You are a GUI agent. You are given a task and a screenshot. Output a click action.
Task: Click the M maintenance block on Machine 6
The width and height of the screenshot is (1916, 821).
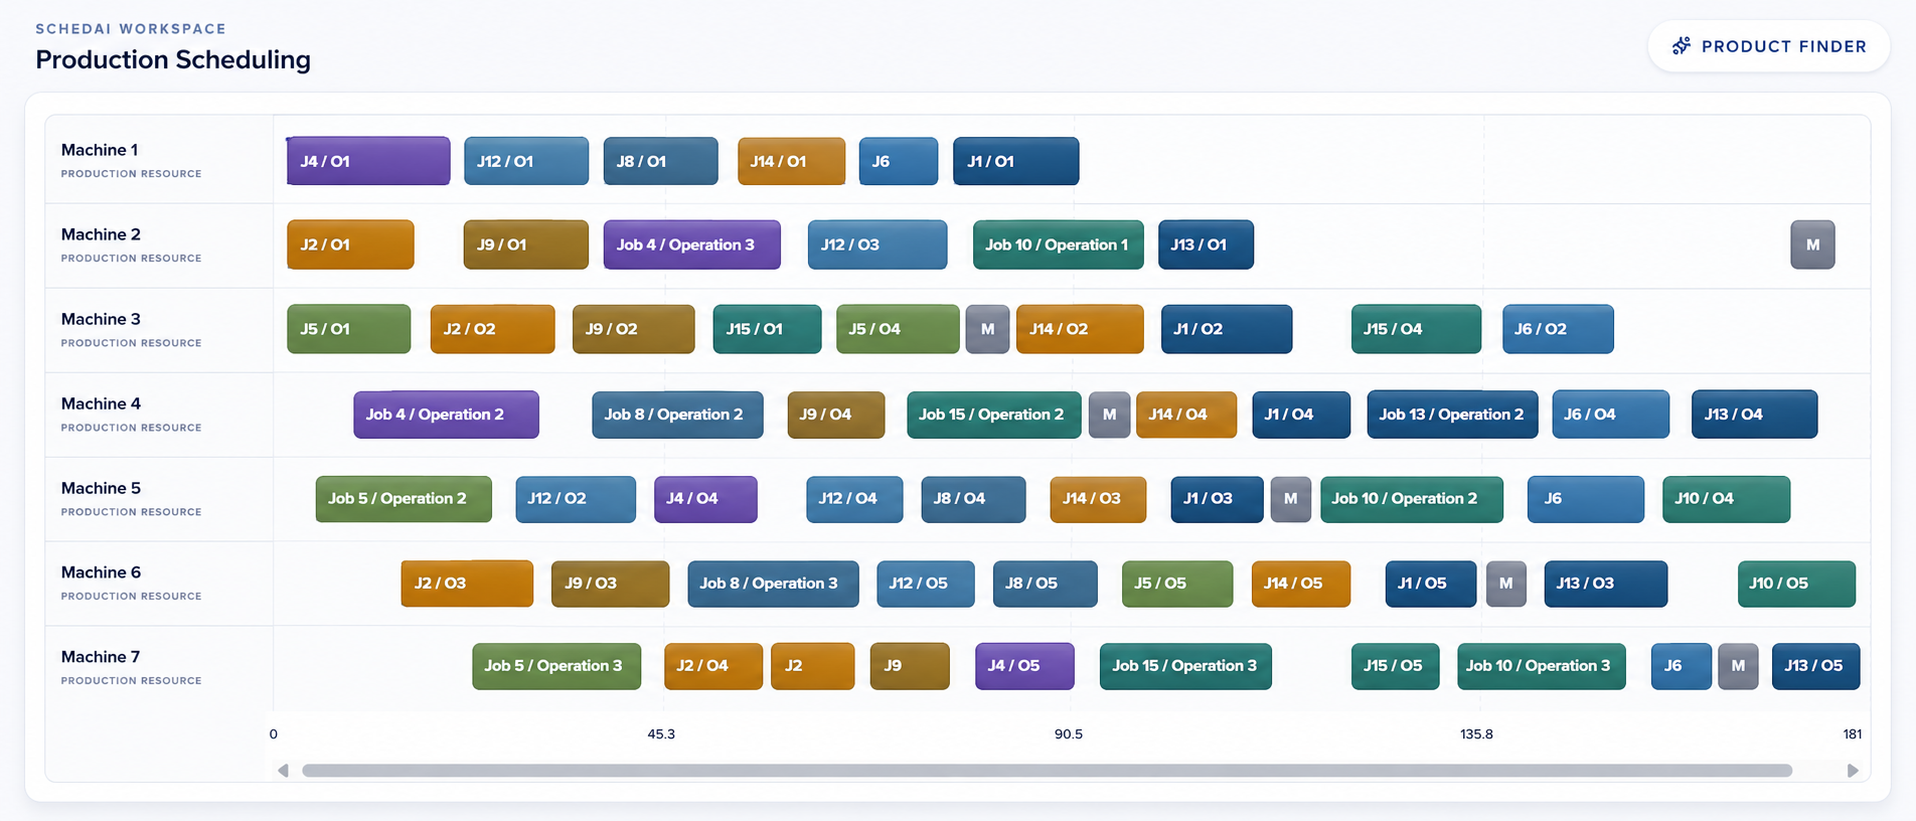[1506, 583]
